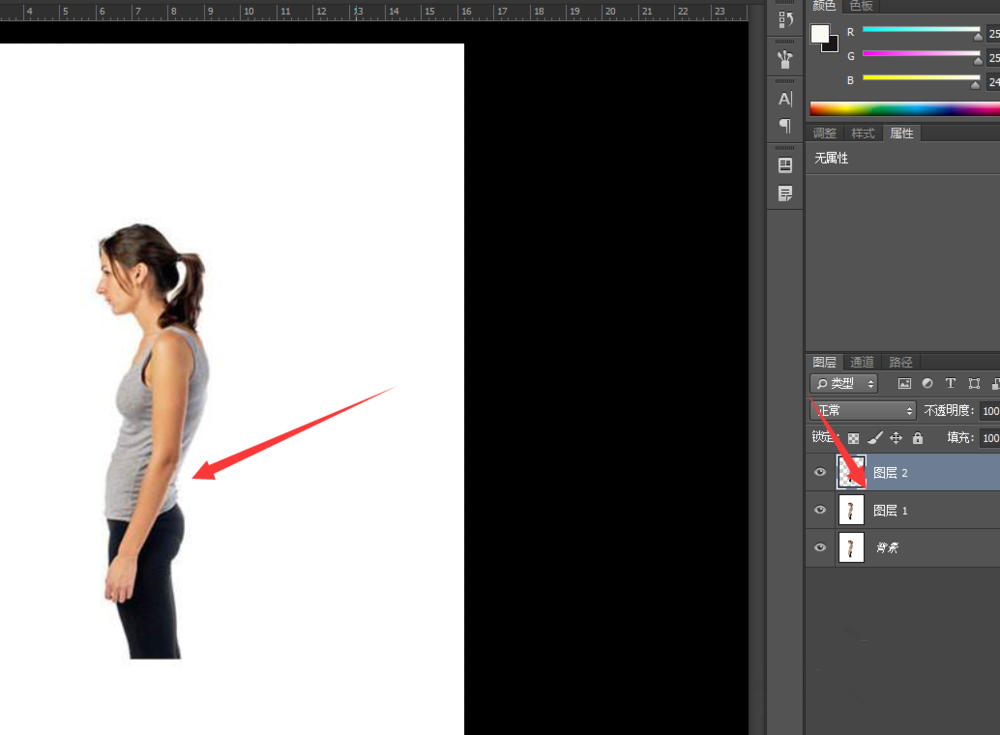
Task: Select the 背景 layer thumbnail
Action: (x=851, y=548)
